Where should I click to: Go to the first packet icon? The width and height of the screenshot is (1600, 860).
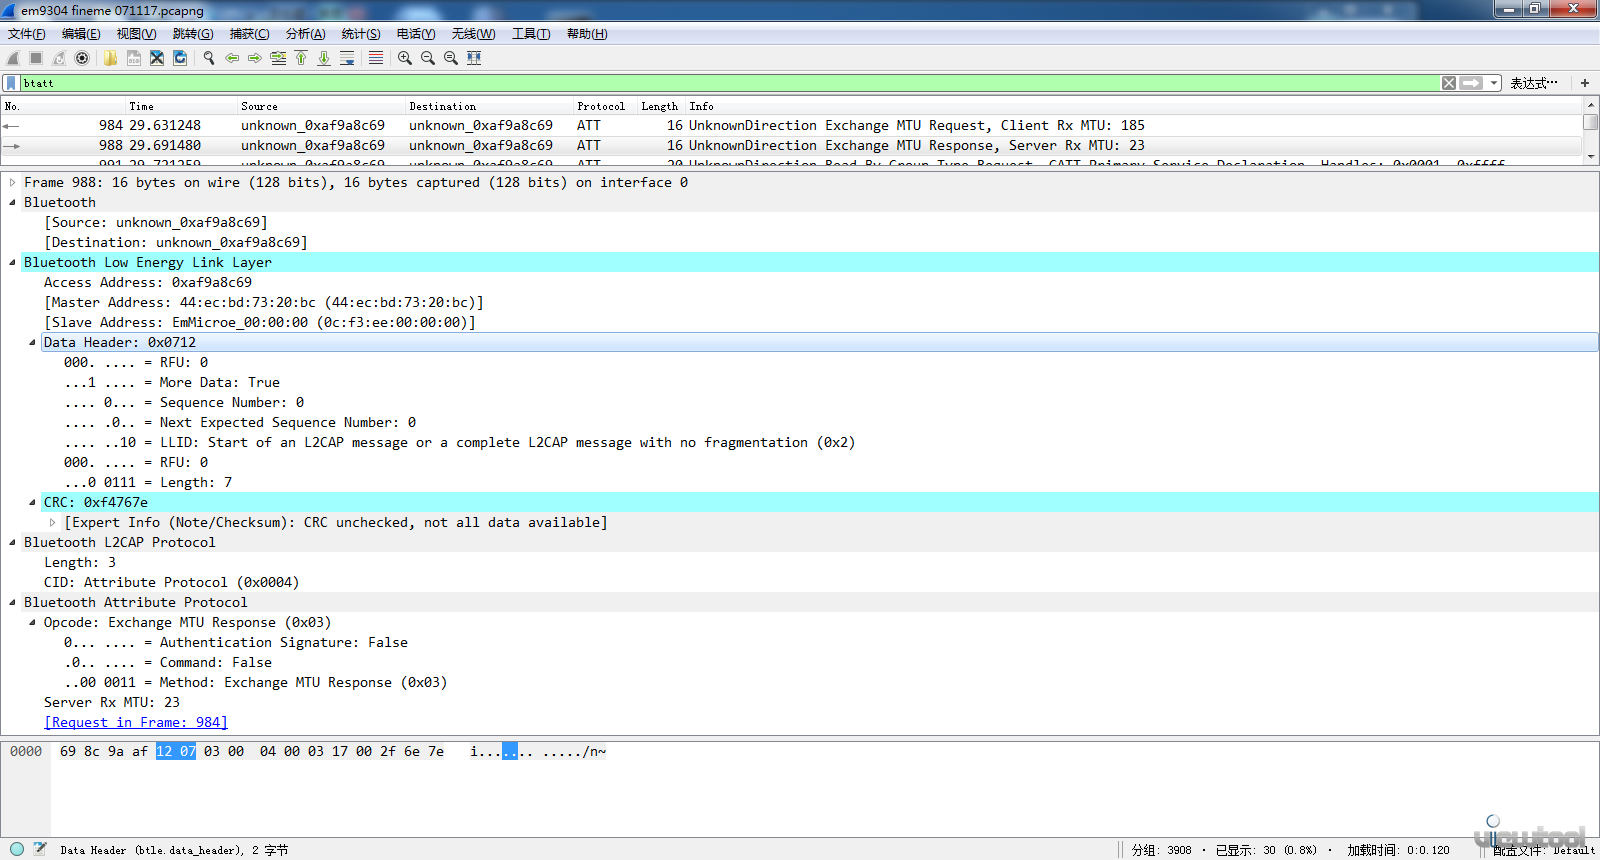[301, 58]
